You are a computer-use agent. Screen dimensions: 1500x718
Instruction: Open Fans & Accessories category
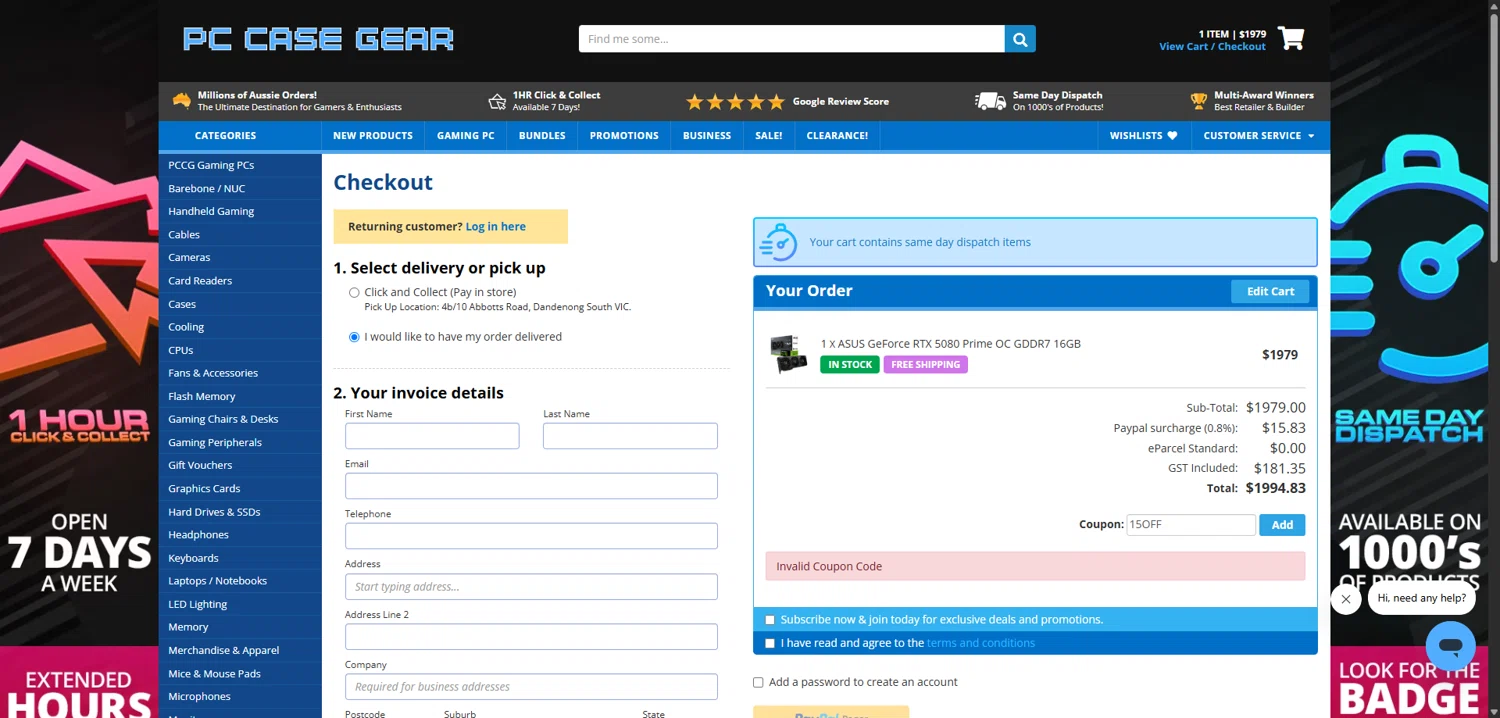tap(240, 373)
